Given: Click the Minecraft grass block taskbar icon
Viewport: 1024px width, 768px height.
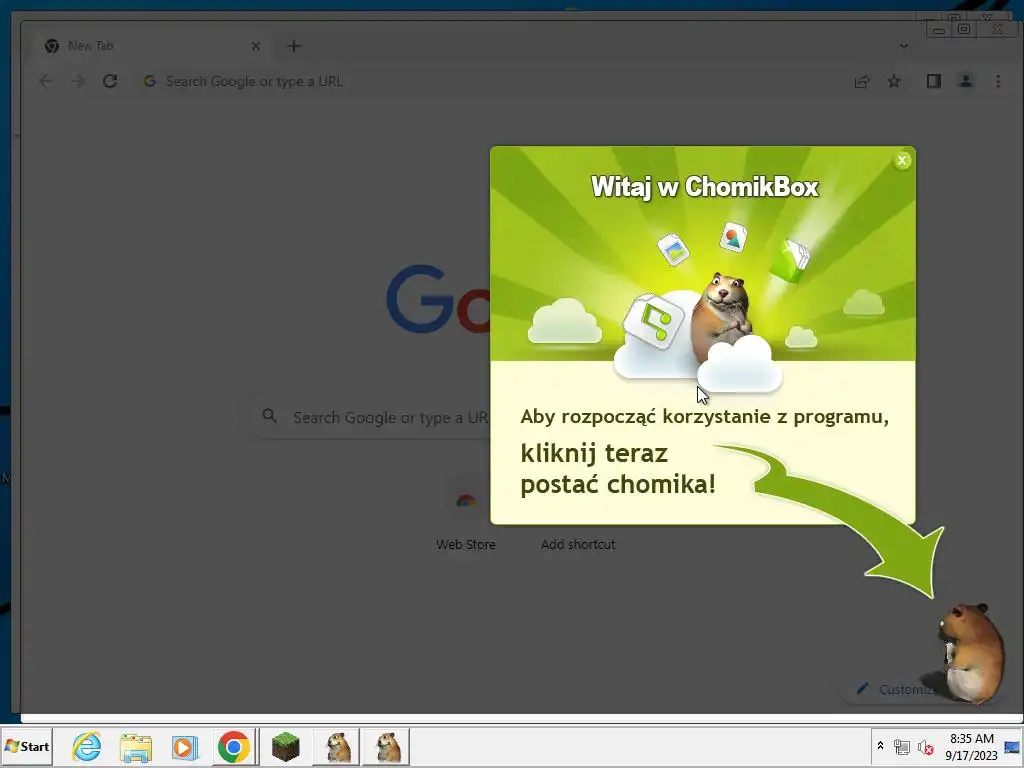Looking at the screenshot, I should pos(286,747).
